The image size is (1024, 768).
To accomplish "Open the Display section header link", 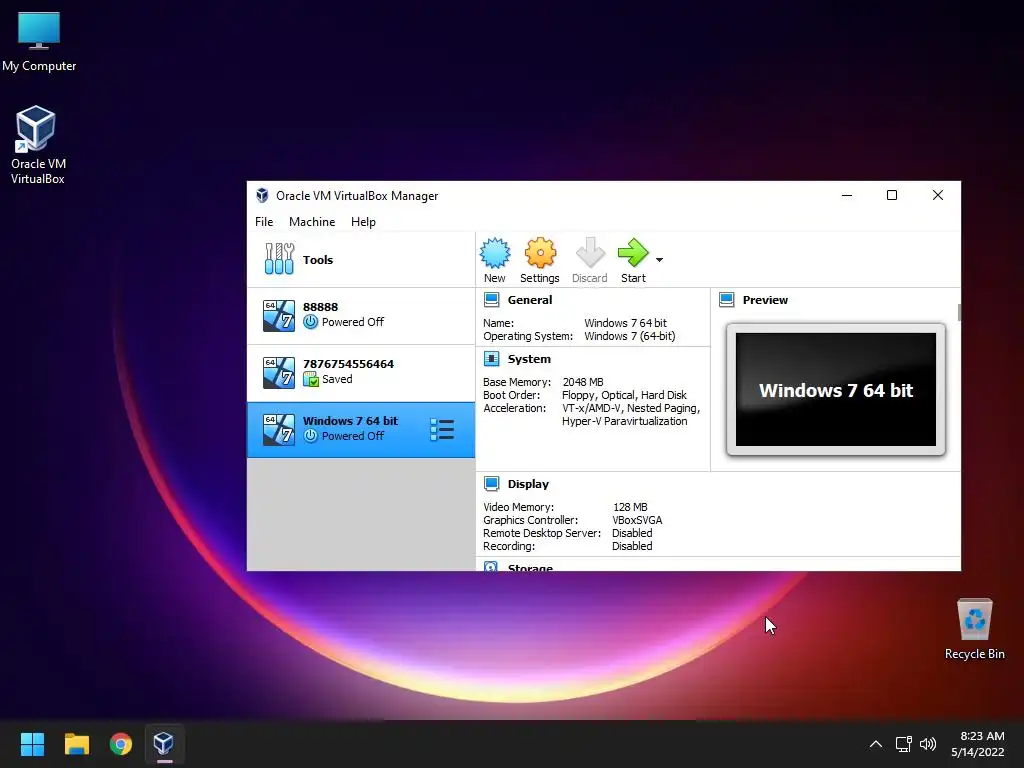I will [528, 484].
